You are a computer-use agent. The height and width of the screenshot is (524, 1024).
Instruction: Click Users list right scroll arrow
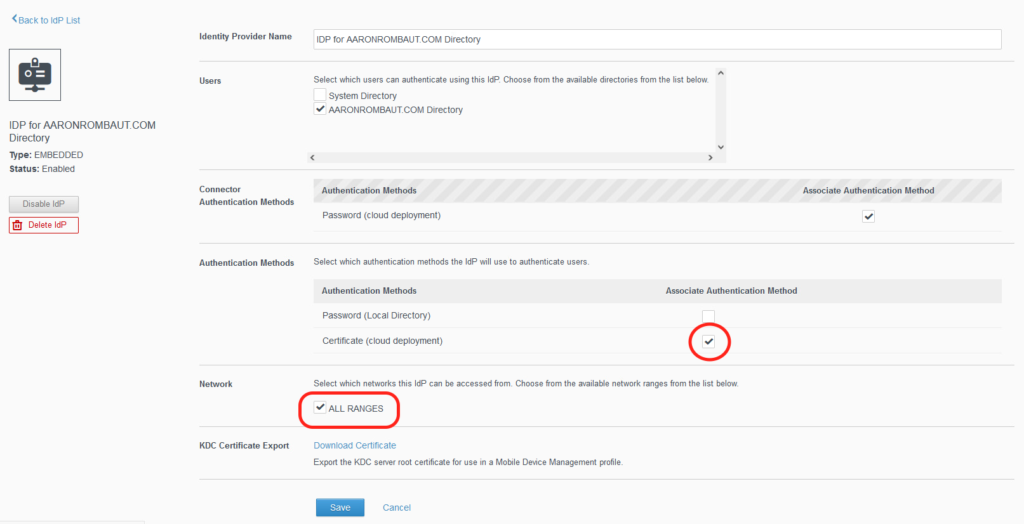[710, 158]
